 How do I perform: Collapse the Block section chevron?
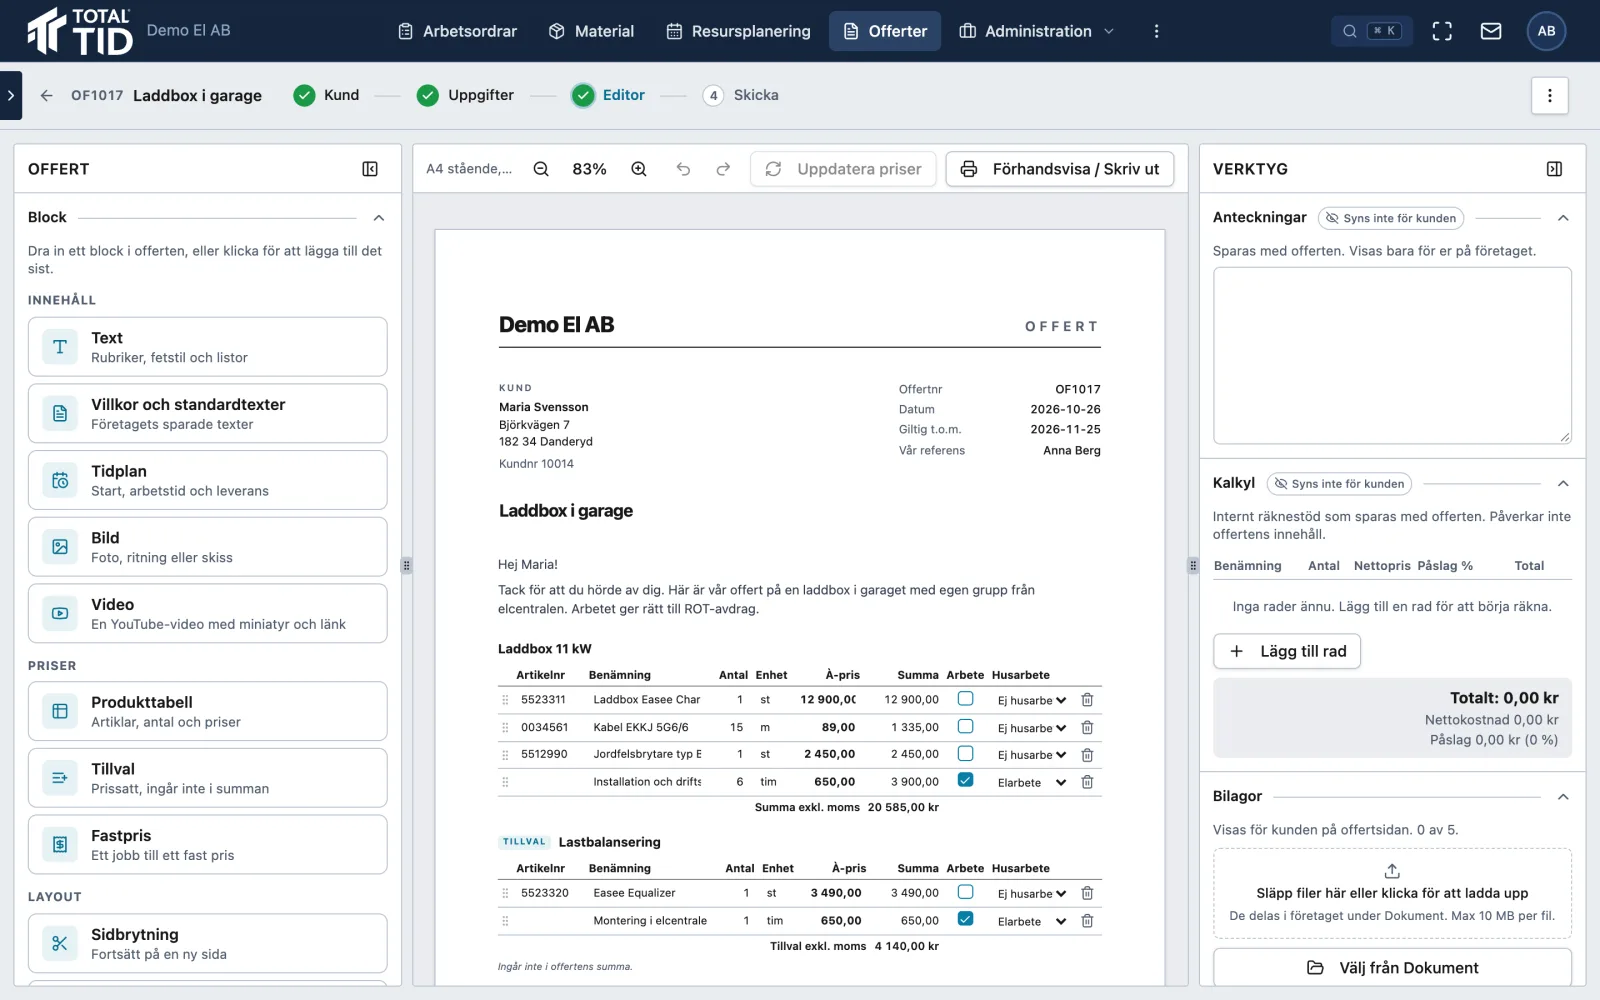point(379,217)
